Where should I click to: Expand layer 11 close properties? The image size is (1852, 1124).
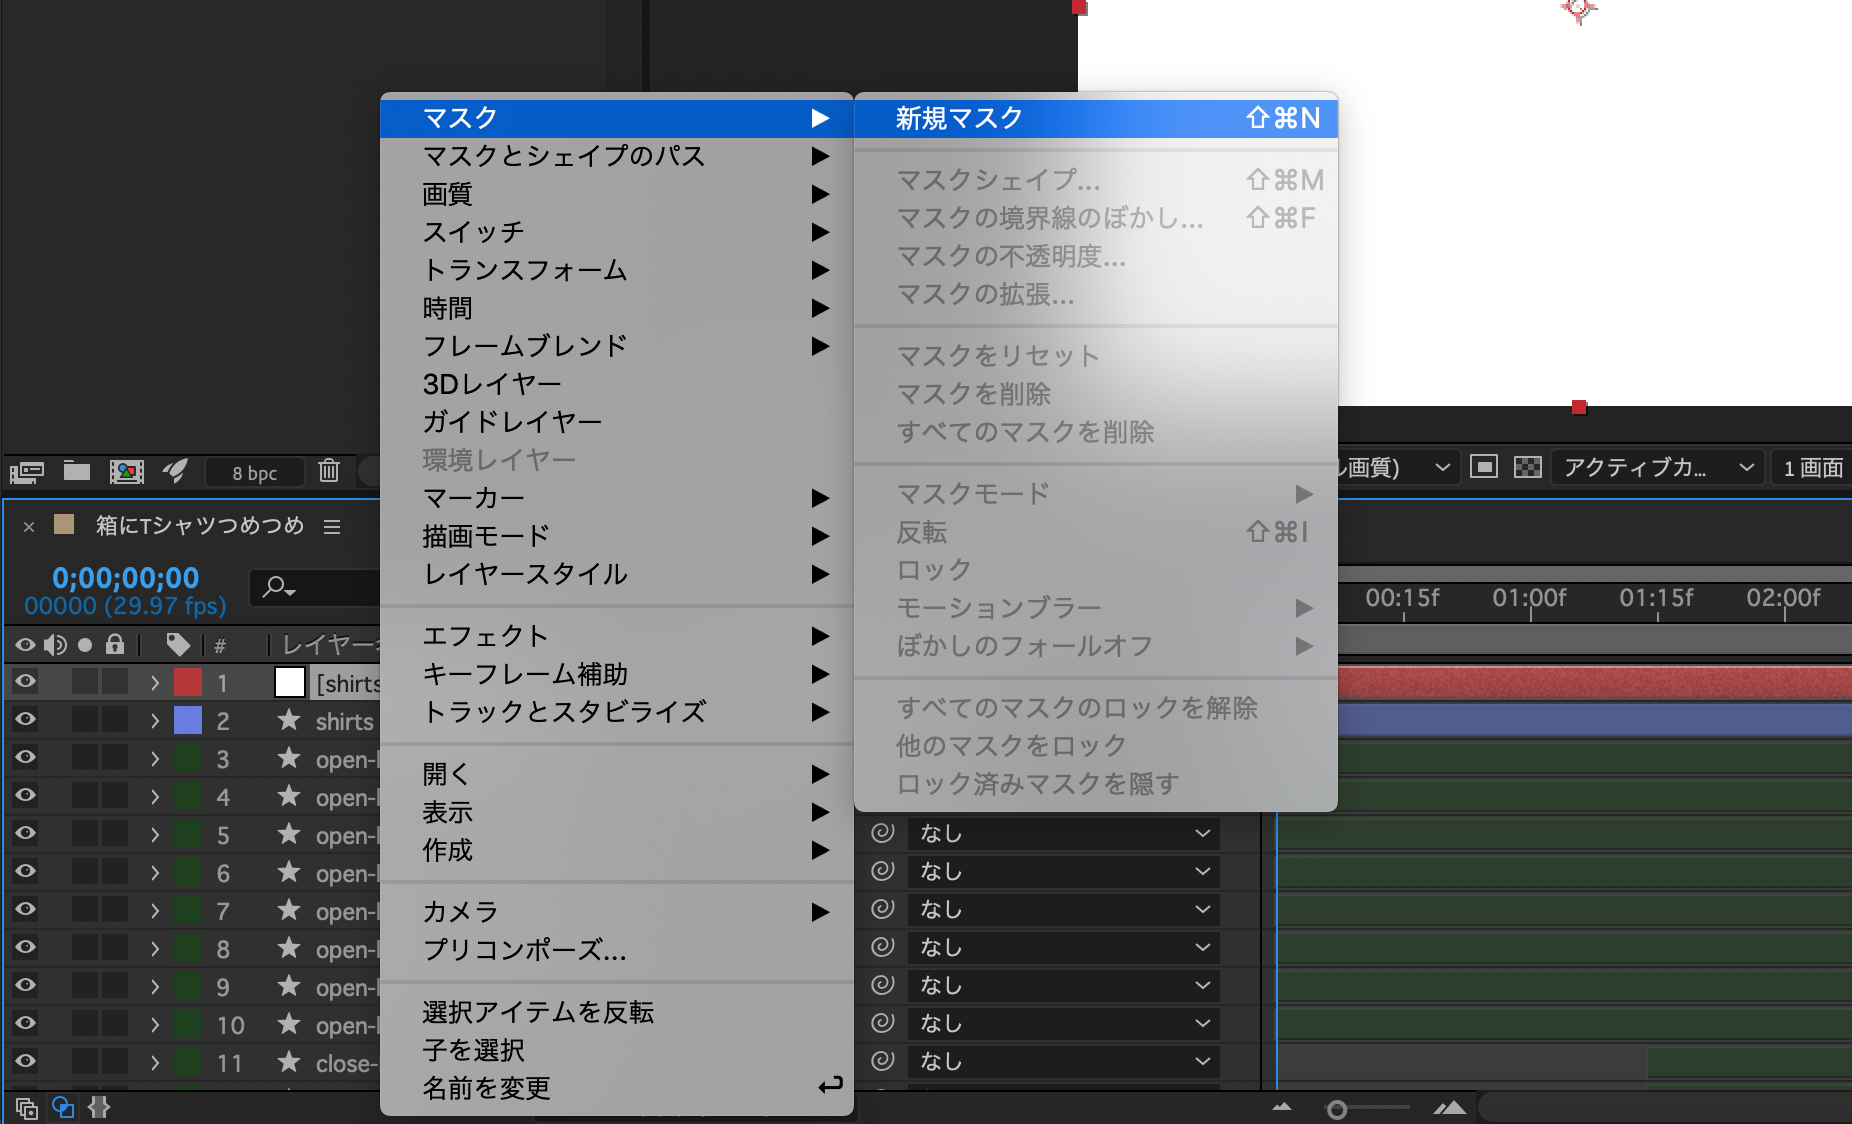coord(154,1063)
